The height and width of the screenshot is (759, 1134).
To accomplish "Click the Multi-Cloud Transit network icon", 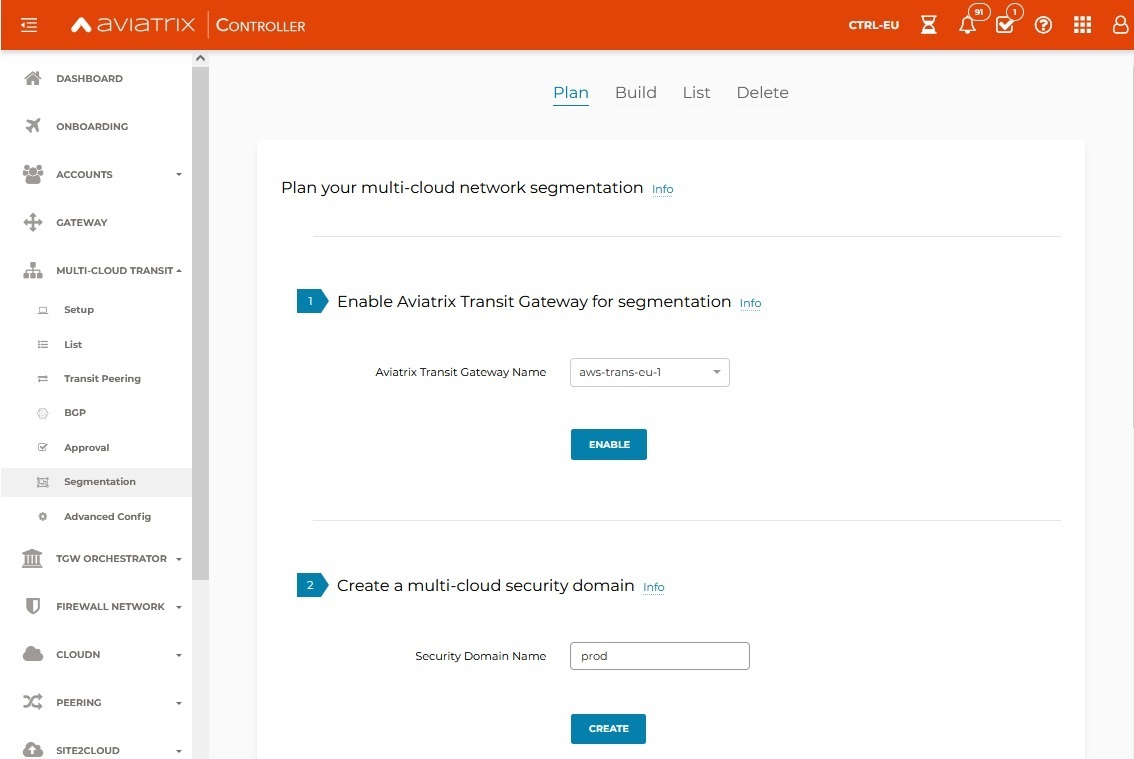I will pos(33,271).
